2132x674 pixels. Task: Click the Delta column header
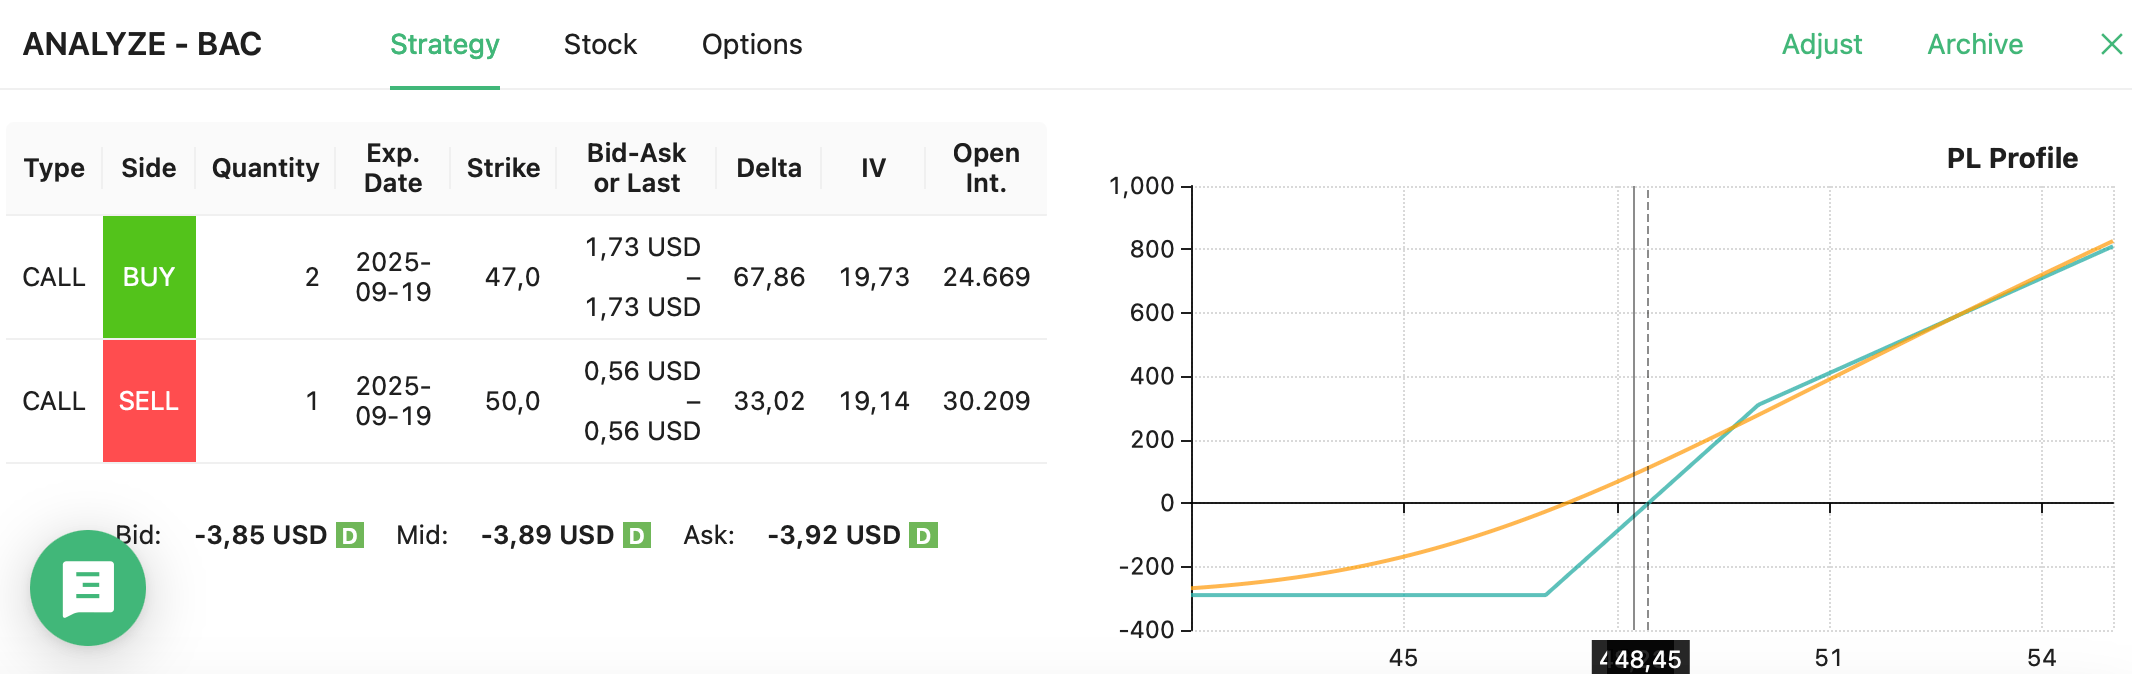pos(768,168)
